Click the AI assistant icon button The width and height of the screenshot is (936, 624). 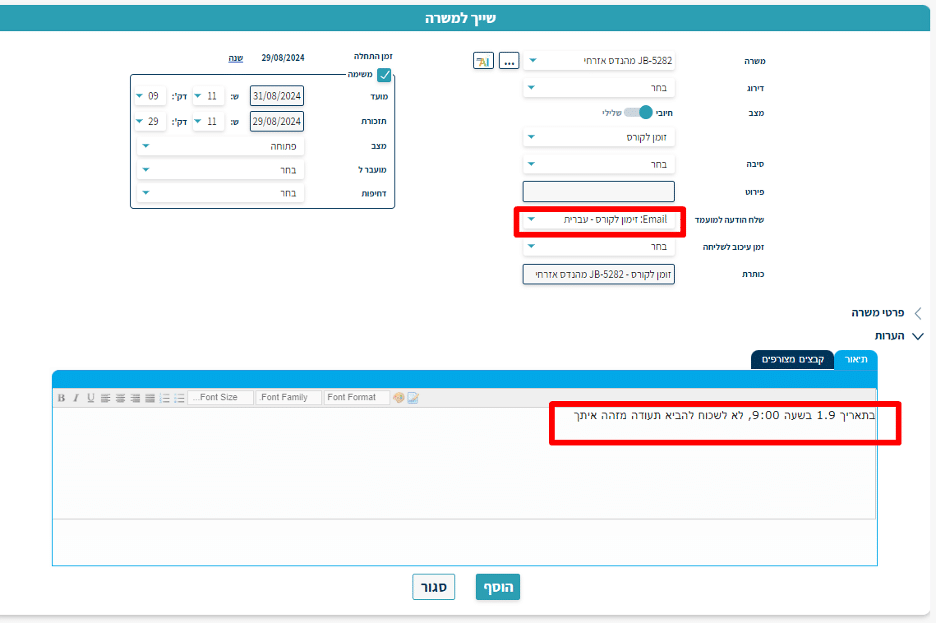[x=482, y=61]
